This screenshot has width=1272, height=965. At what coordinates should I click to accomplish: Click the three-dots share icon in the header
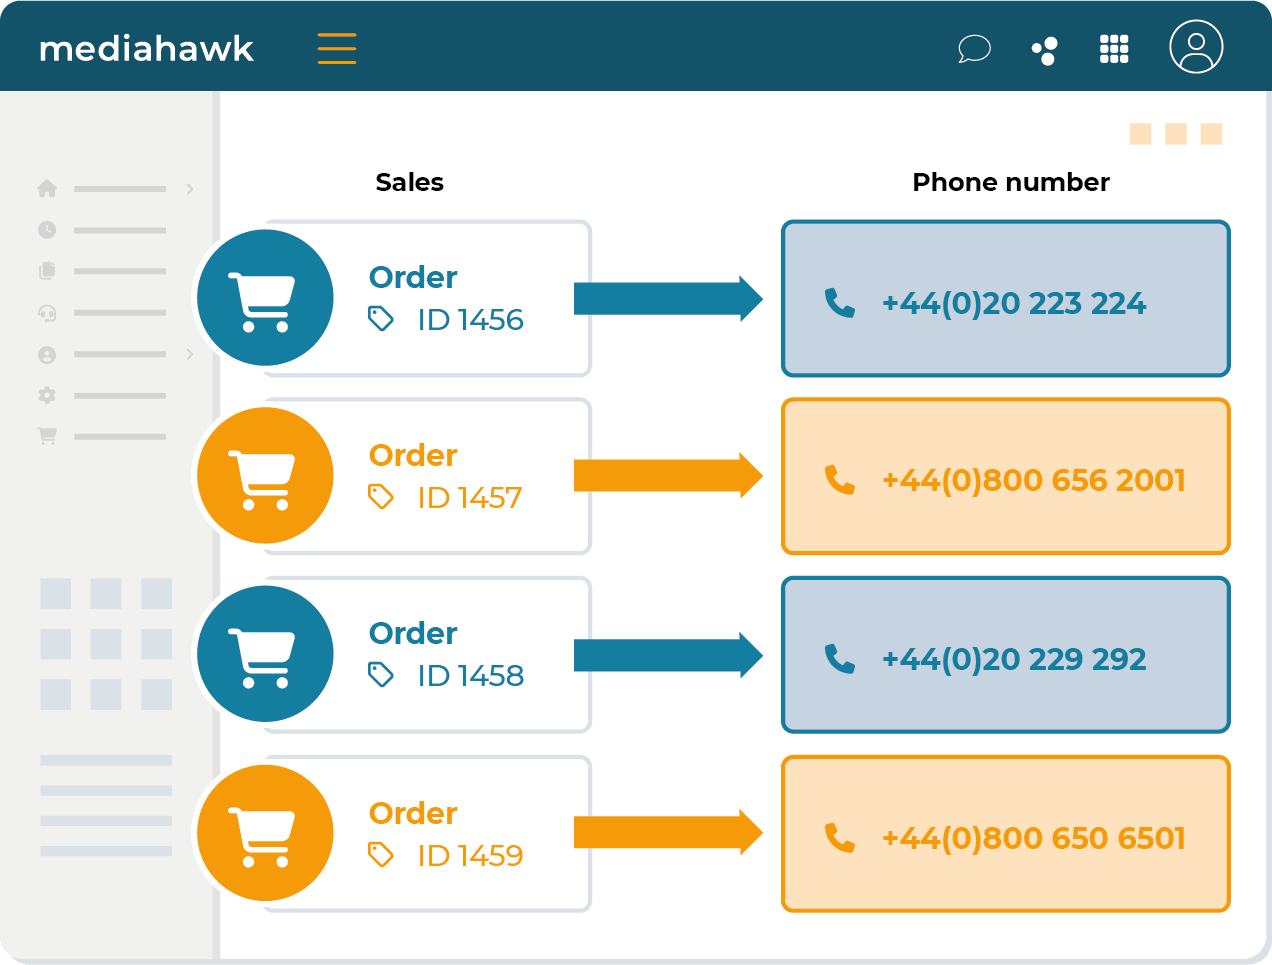click(1044, 50)
